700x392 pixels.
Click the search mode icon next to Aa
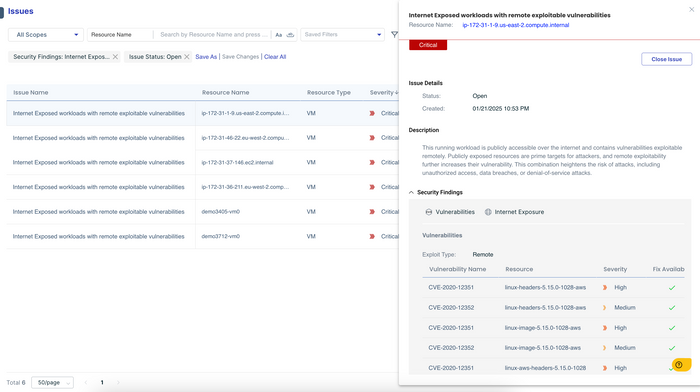pos(290,35)
